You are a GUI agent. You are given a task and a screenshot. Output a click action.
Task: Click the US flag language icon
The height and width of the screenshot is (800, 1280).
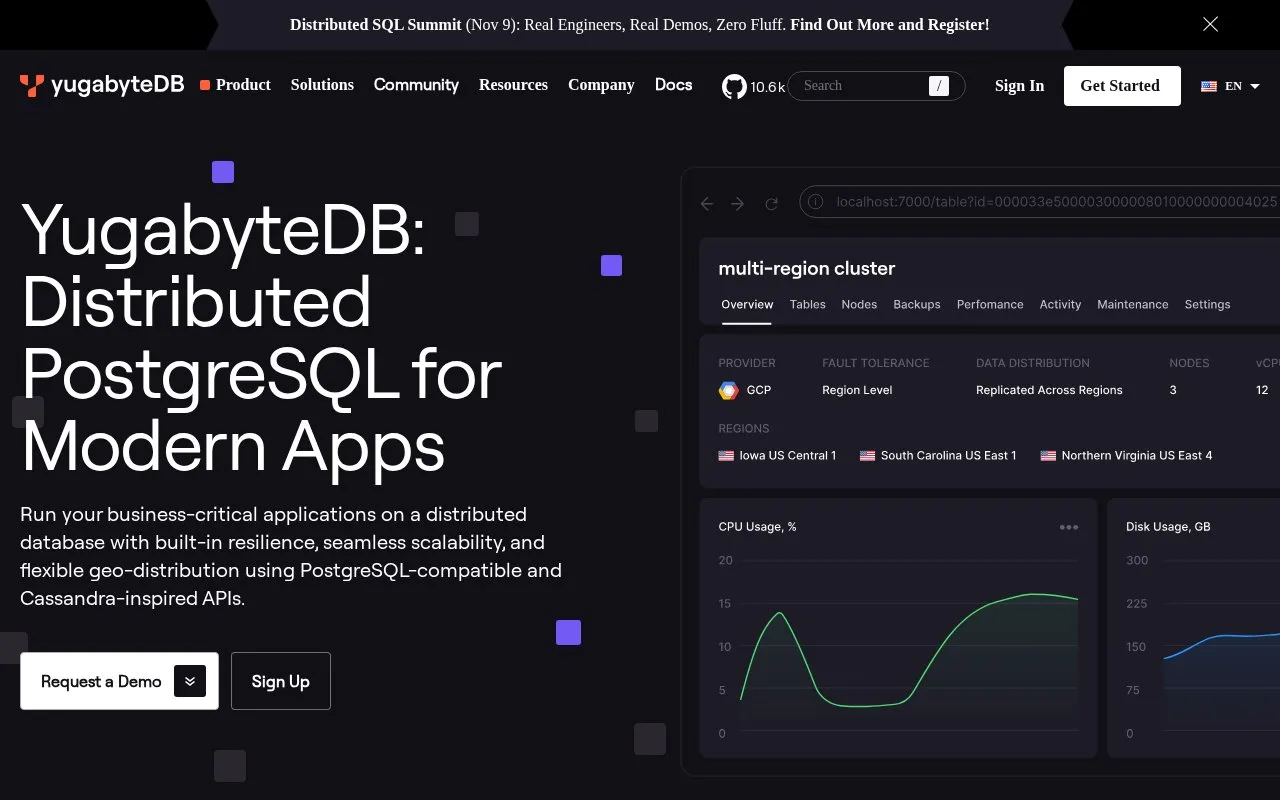tap(1209, 86)
